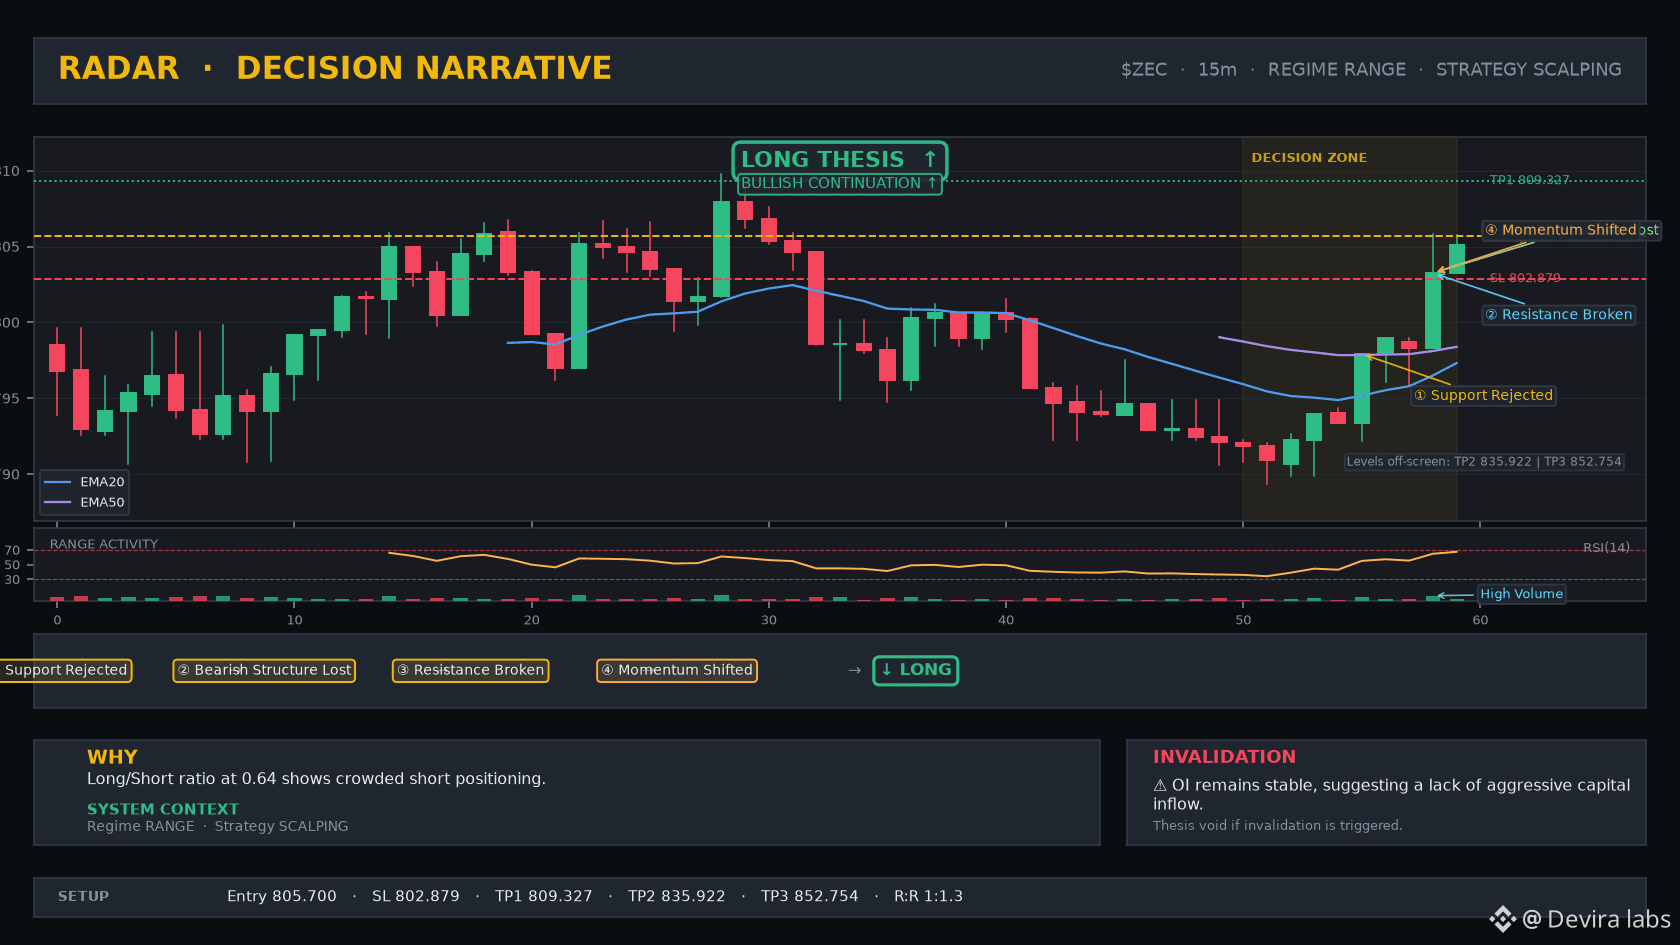Click STRATEGY SCALPING in the header
1680x945 pixels.
[1529, 70]
